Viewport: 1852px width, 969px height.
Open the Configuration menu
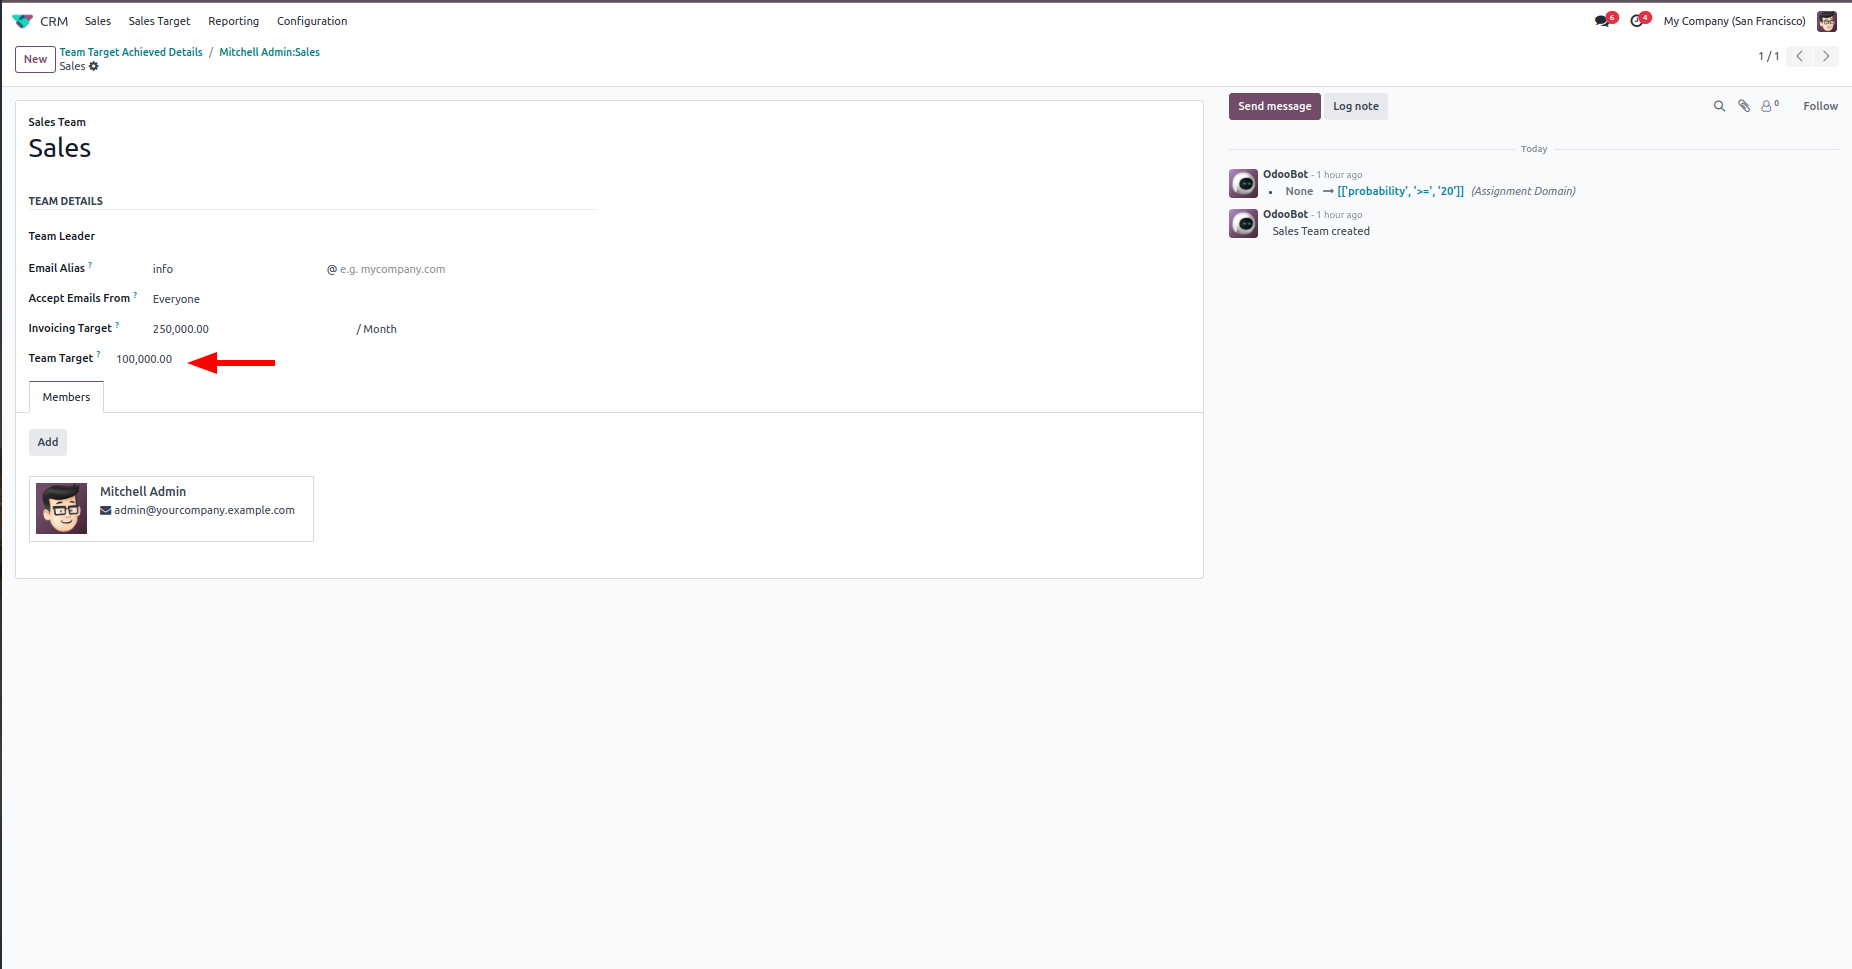(x=312, y=21)
